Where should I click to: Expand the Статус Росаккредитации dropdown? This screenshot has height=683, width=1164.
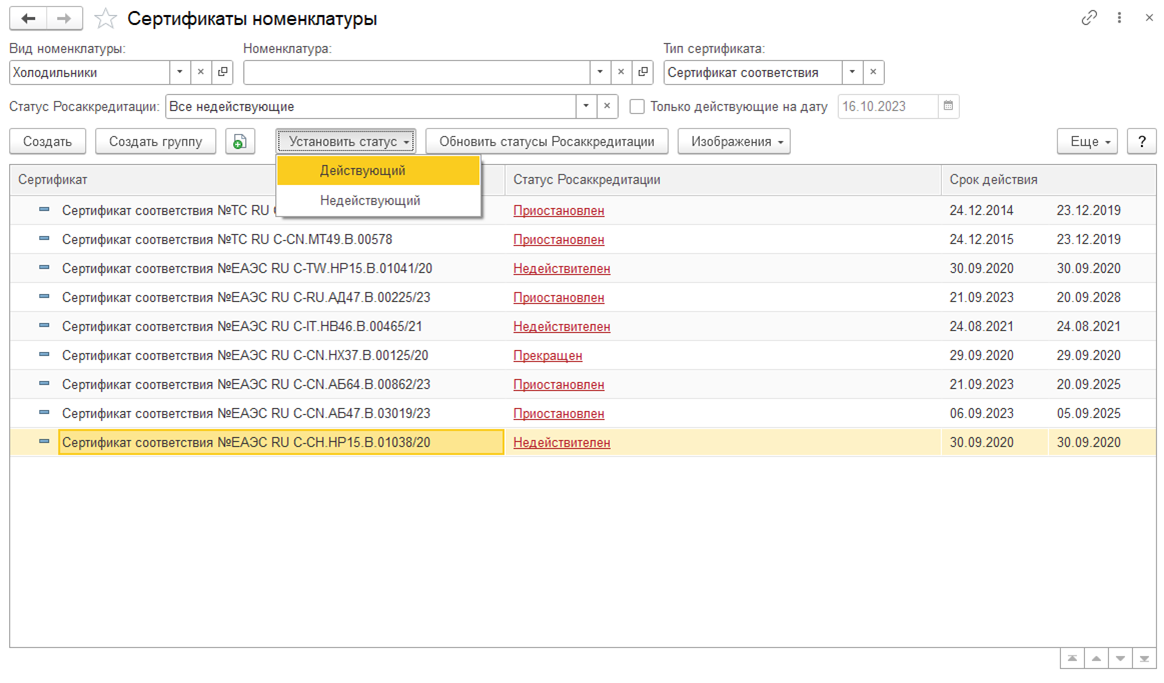pos(586,106)
